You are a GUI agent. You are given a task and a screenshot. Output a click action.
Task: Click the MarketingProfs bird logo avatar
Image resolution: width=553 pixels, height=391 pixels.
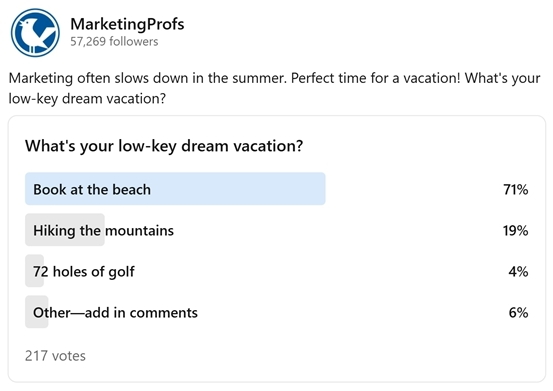[35, 33]
